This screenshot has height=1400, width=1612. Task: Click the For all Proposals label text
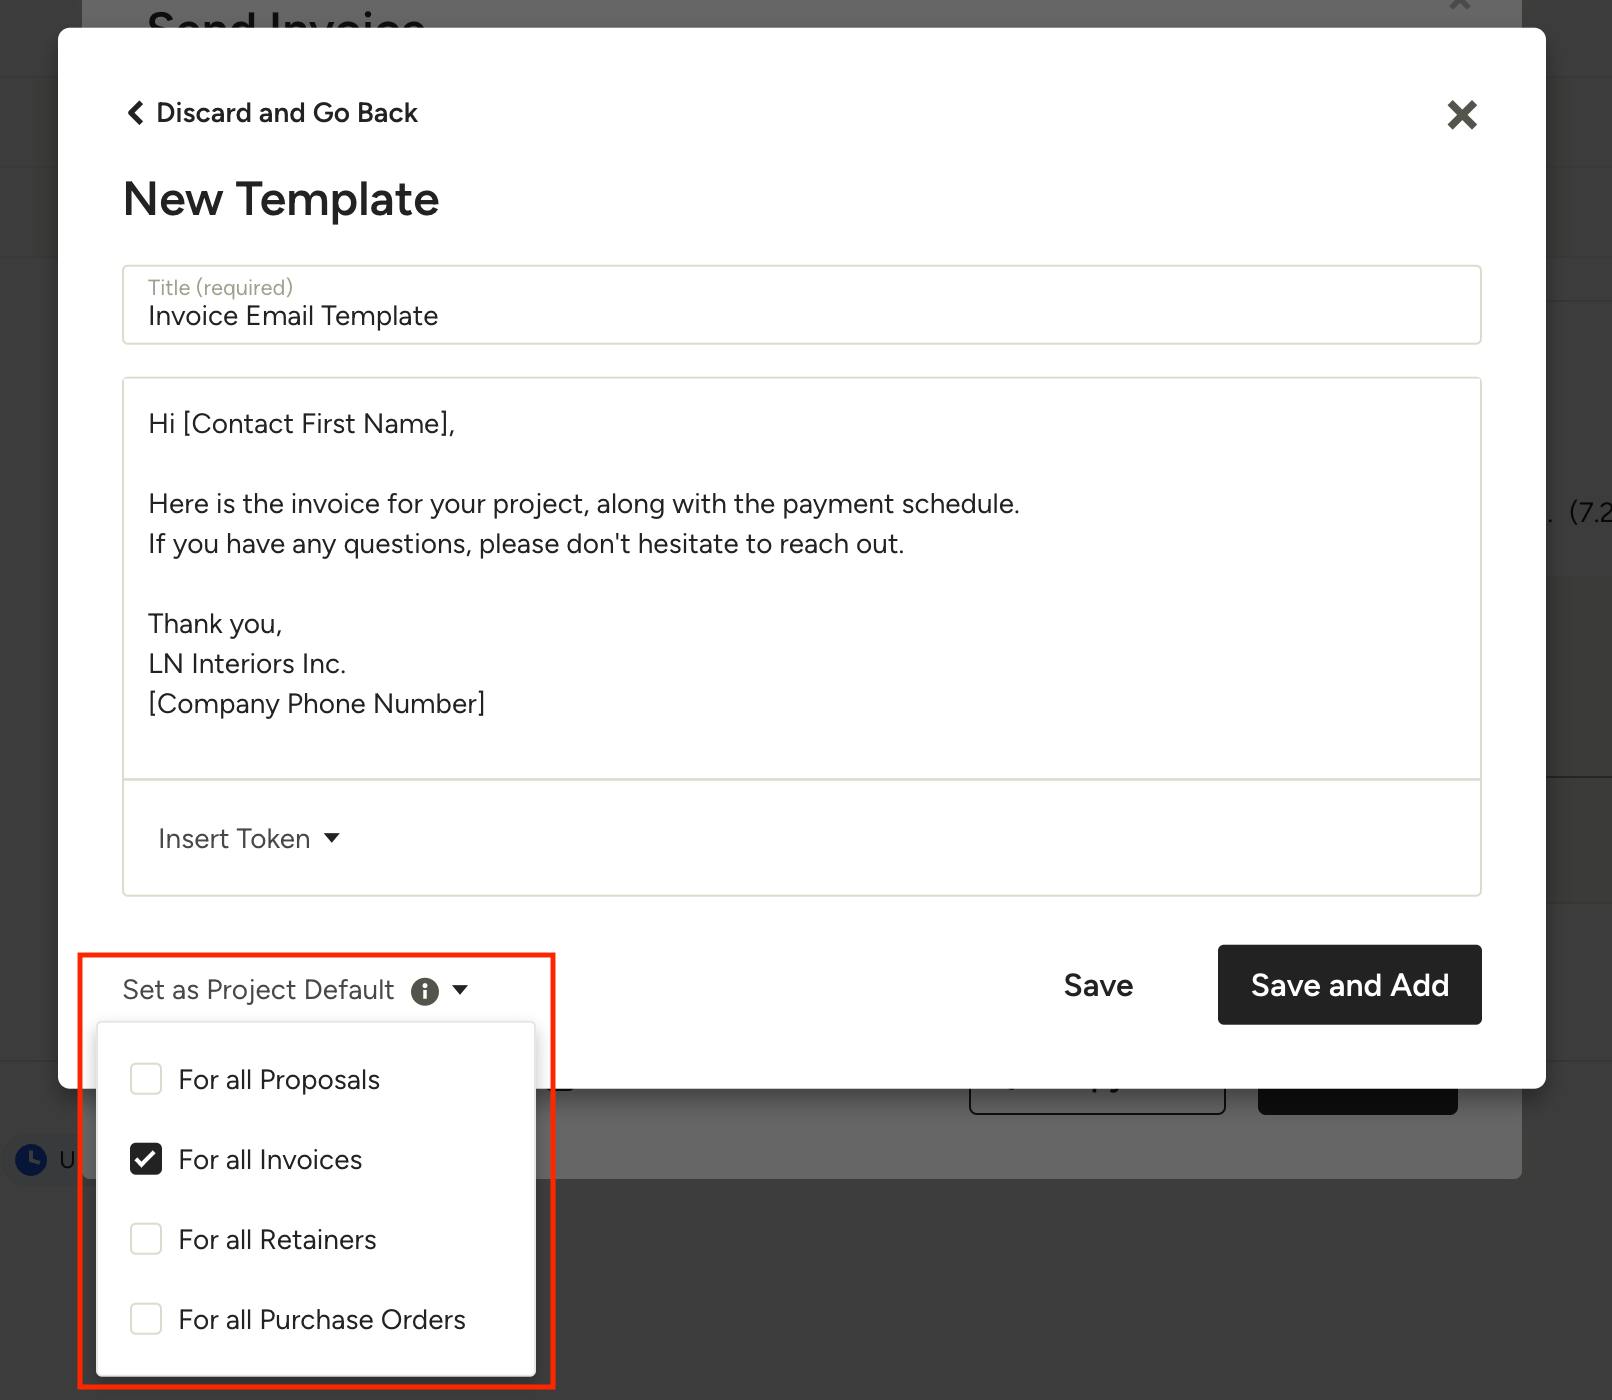click(x=279, y=1080)
